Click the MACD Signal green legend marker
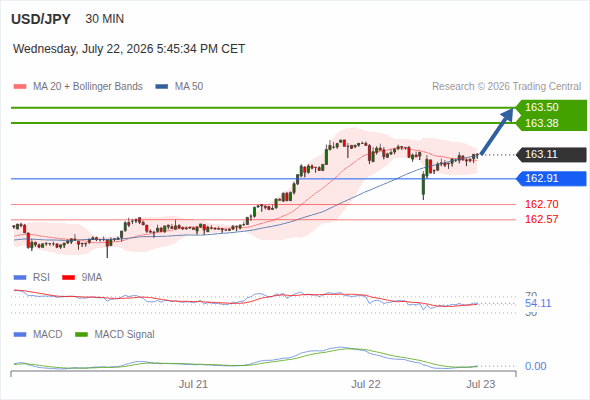590x400 pixels. (81, 335)
